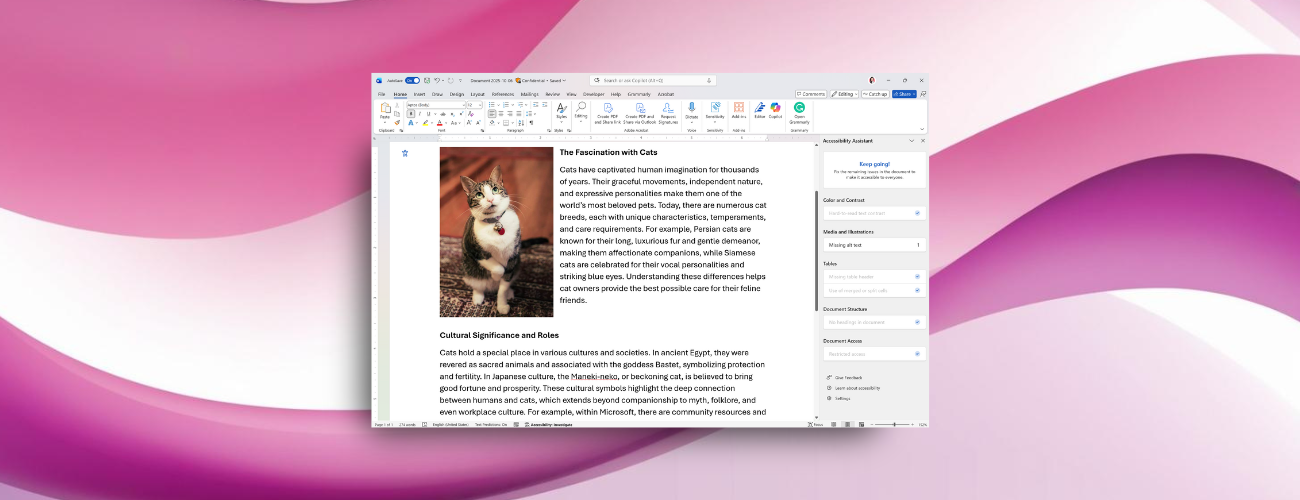Open the Editing mode dropdown
1300x500 pixels.
[x=844, y=94]
